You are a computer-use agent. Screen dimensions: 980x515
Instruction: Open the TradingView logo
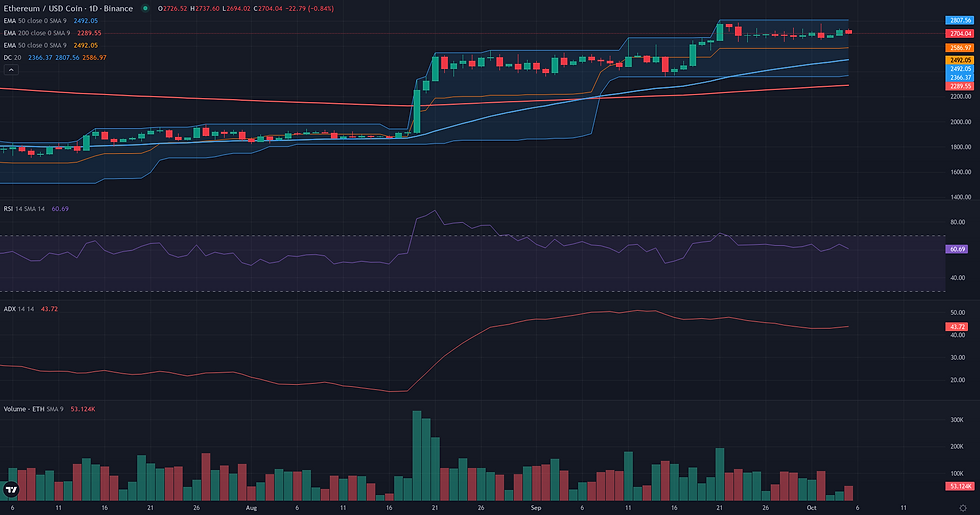tap(11, 489)
